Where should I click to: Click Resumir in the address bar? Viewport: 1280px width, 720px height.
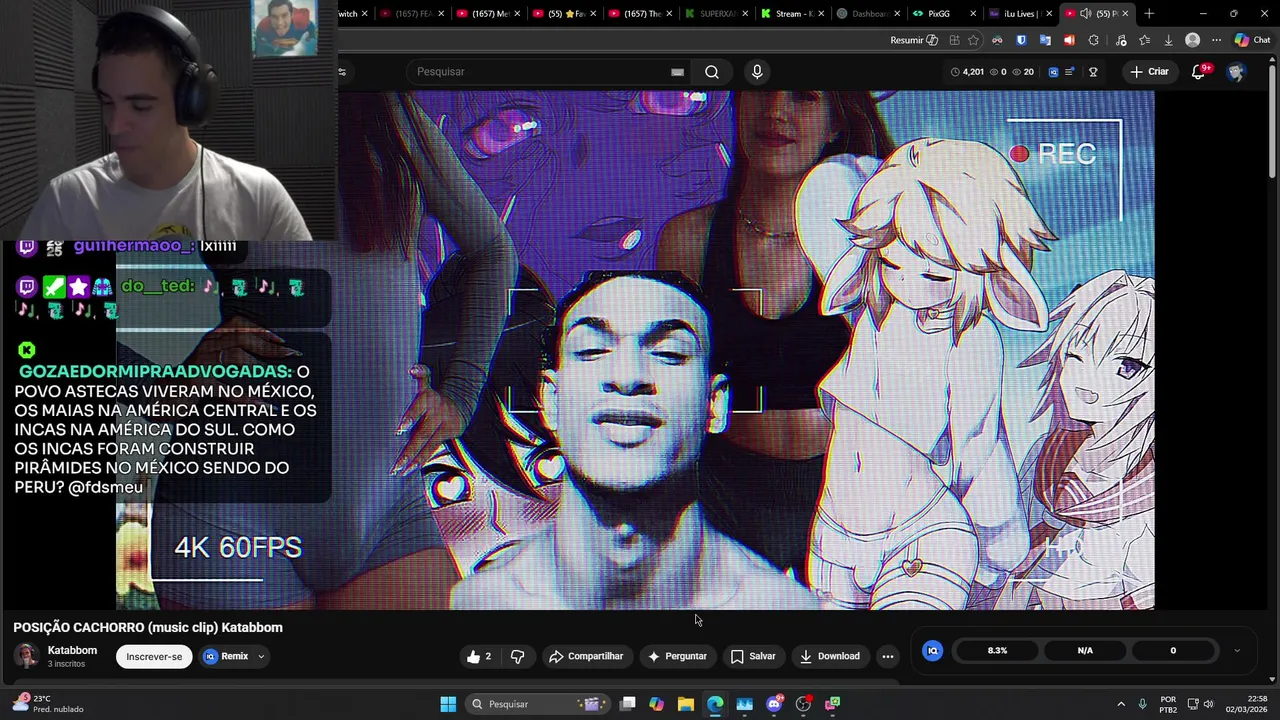pyautogui.click(x=913, y=40)
